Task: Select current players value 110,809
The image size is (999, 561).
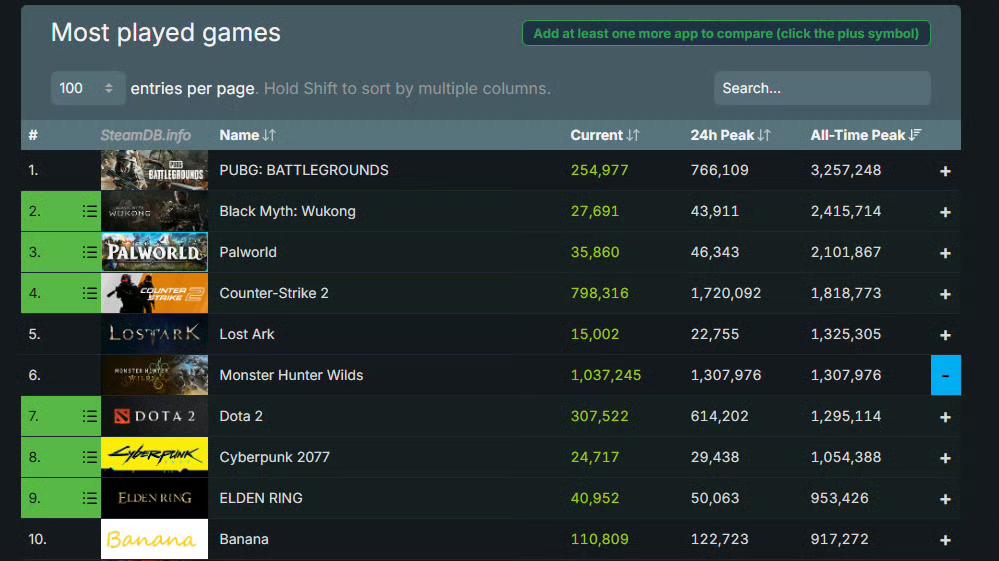Action: 600,539
